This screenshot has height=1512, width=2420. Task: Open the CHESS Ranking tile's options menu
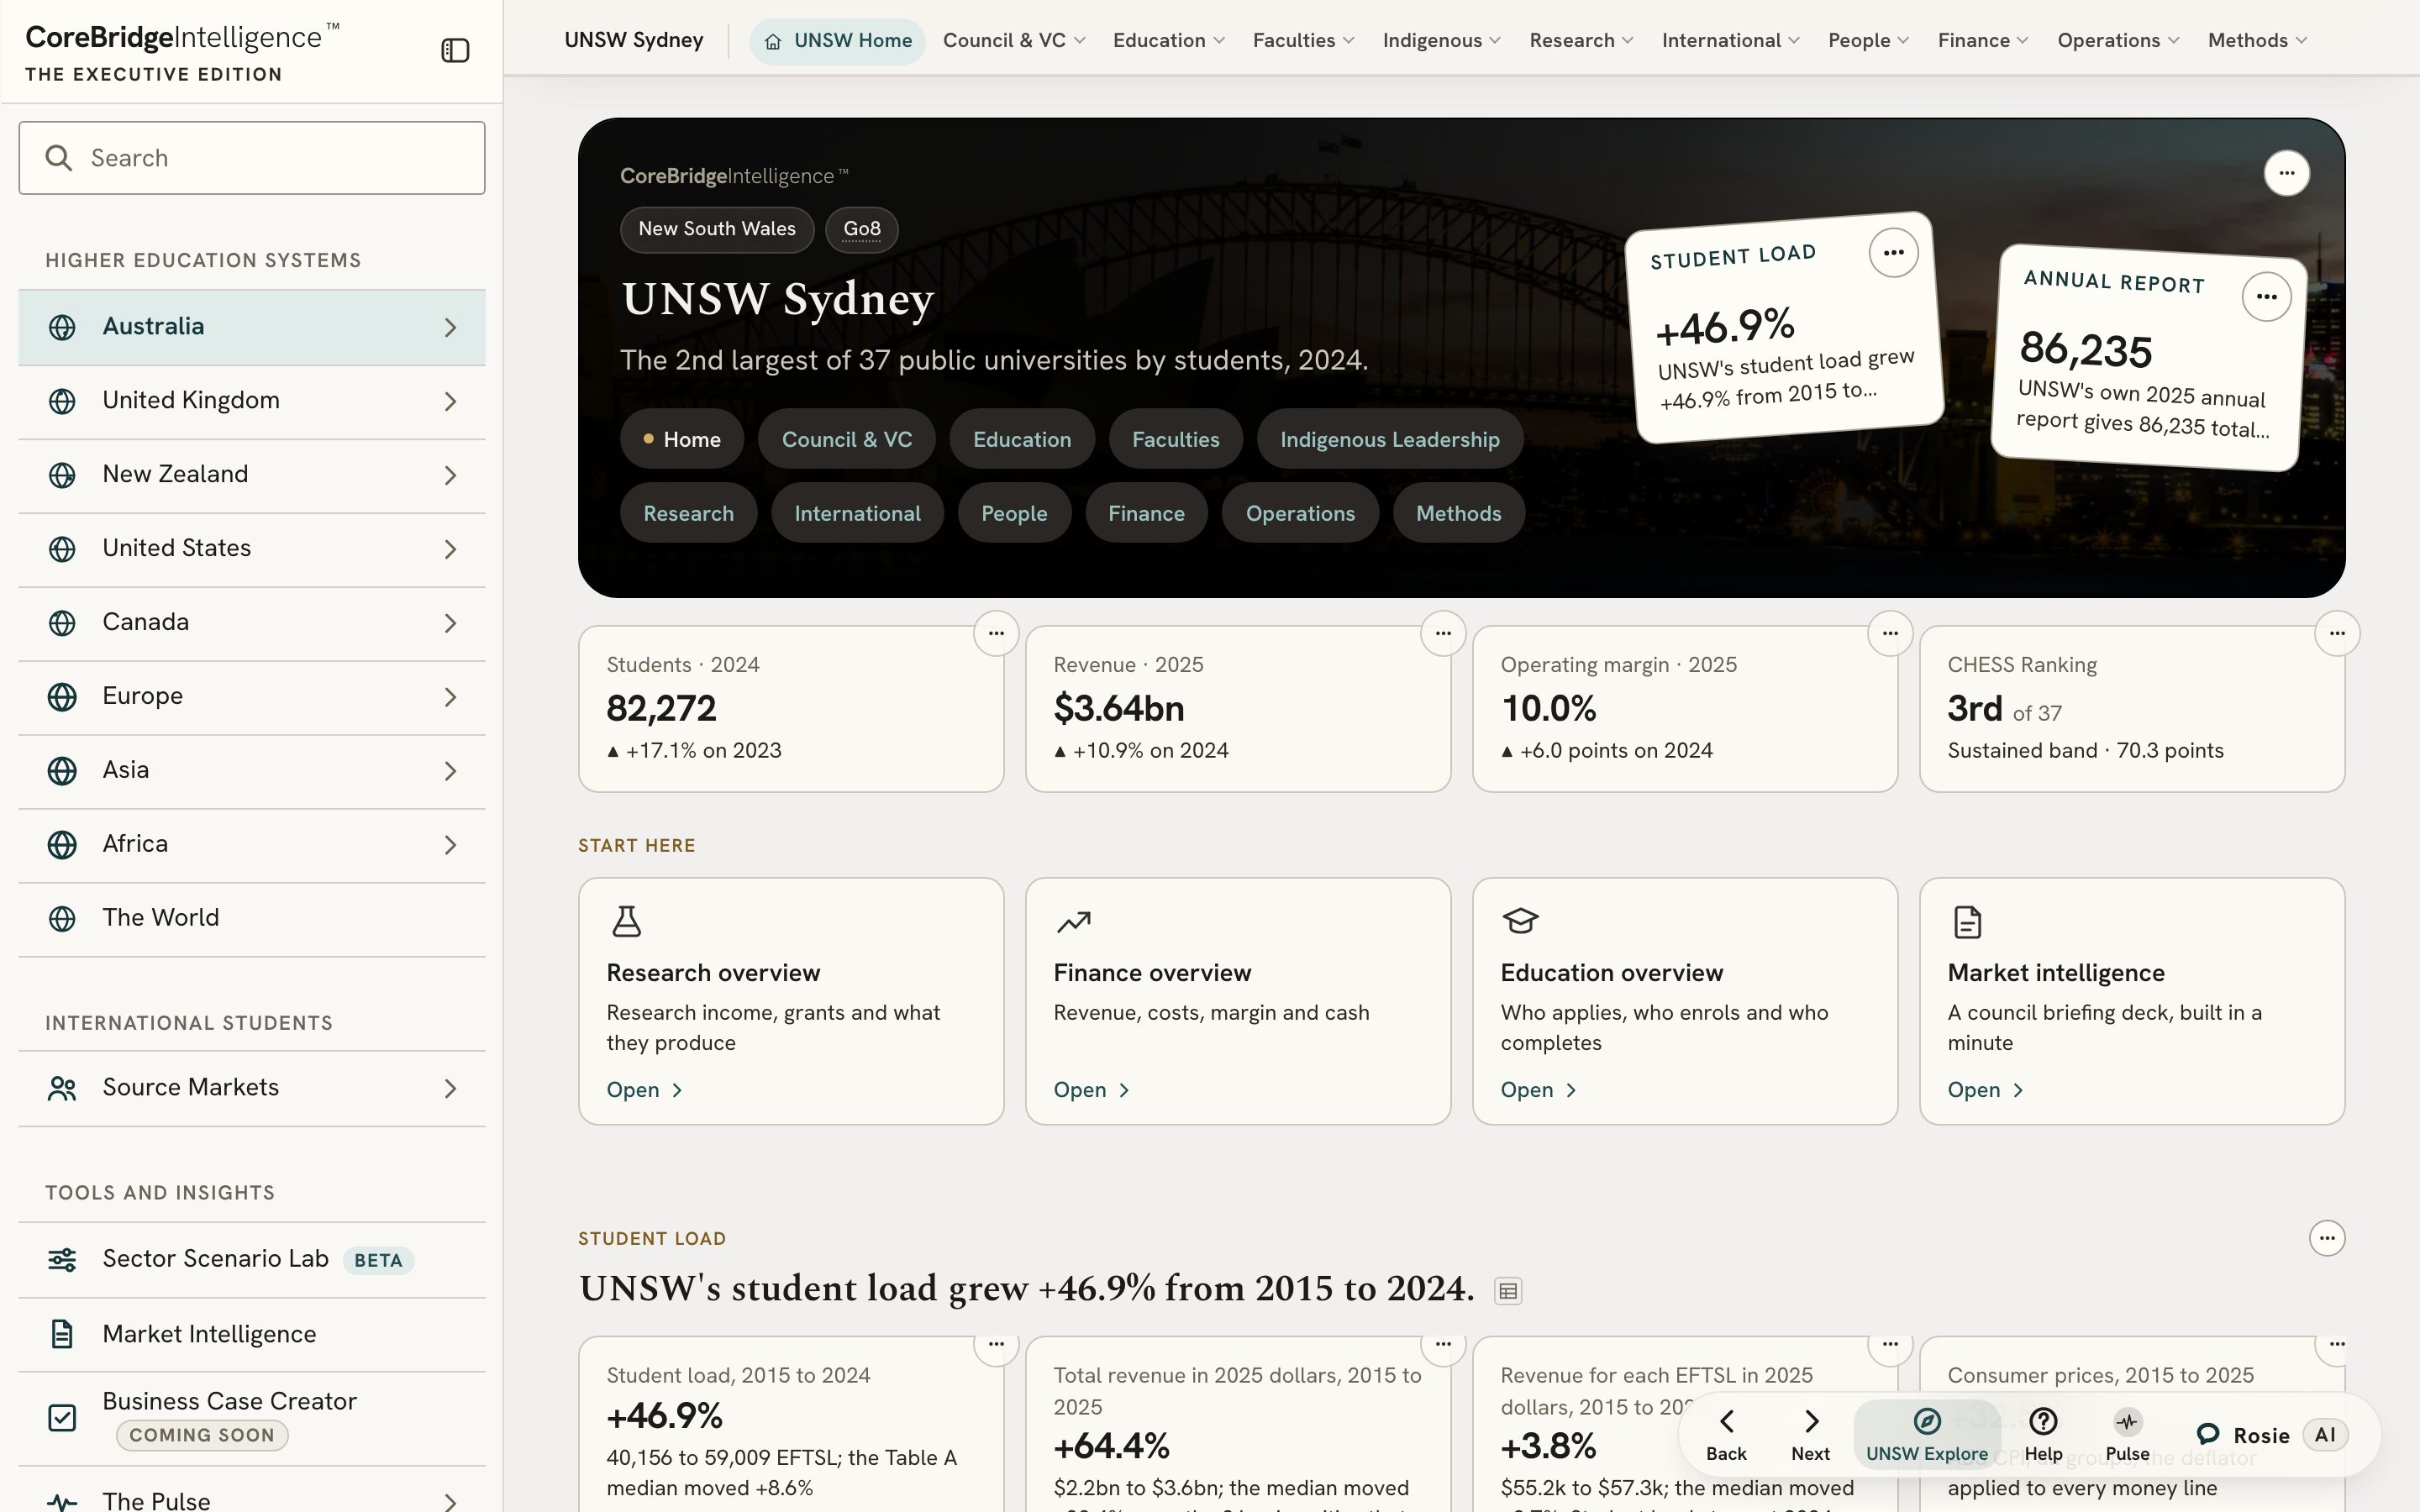point(2337,633)
